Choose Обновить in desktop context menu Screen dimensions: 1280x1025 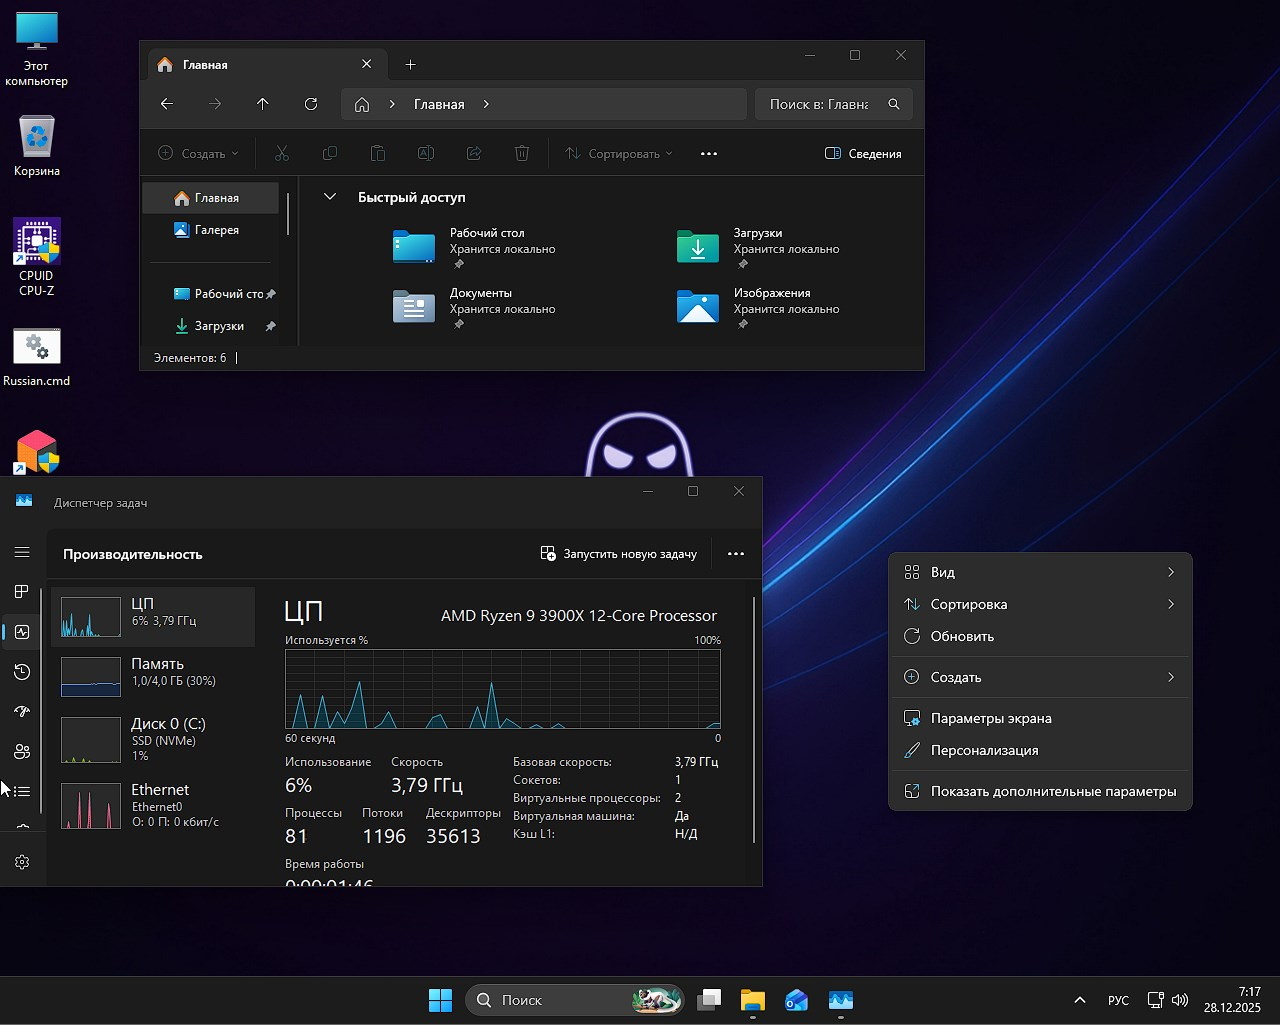[962, 636]
